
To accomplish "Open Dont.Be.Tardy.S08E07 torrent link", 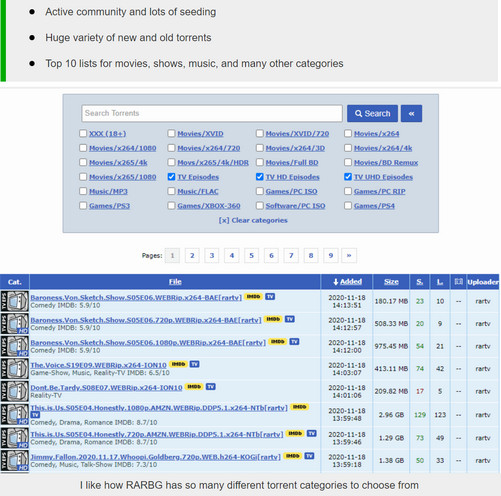I will [x=106, y=388].
